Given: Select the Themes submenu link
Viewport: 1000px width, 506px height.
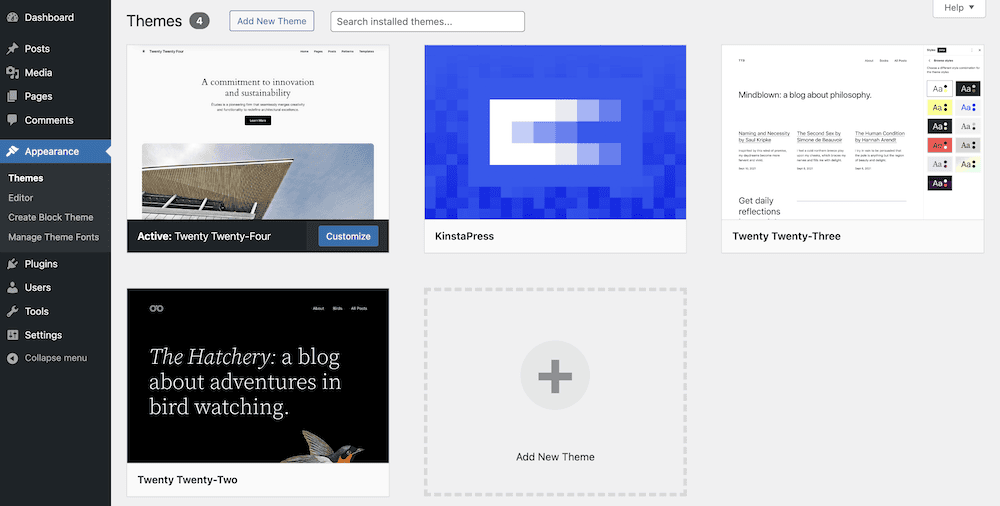Looking at the screenshot, I should coord(26,178).
